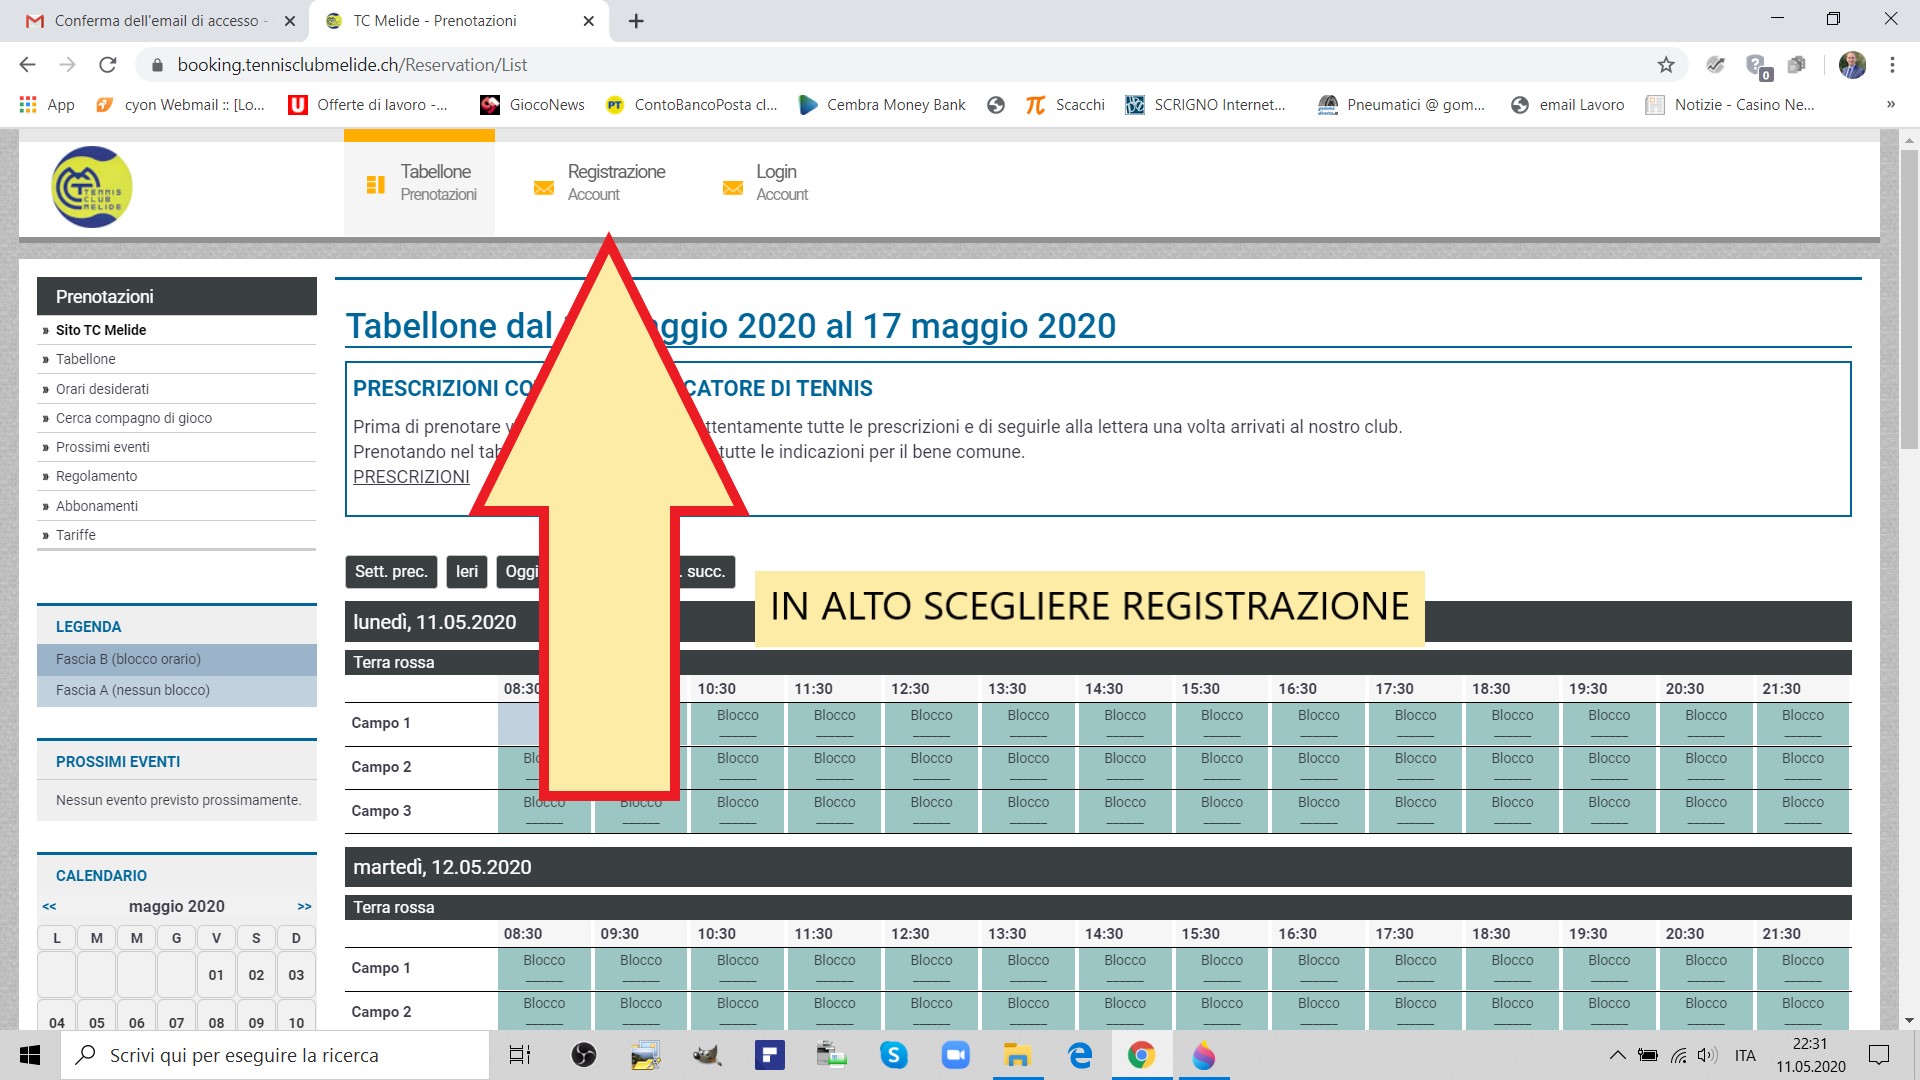Open the Registrazione Account menu item
The image size is (1920, 1080).
pyautogui.click(x=600, y=183)
